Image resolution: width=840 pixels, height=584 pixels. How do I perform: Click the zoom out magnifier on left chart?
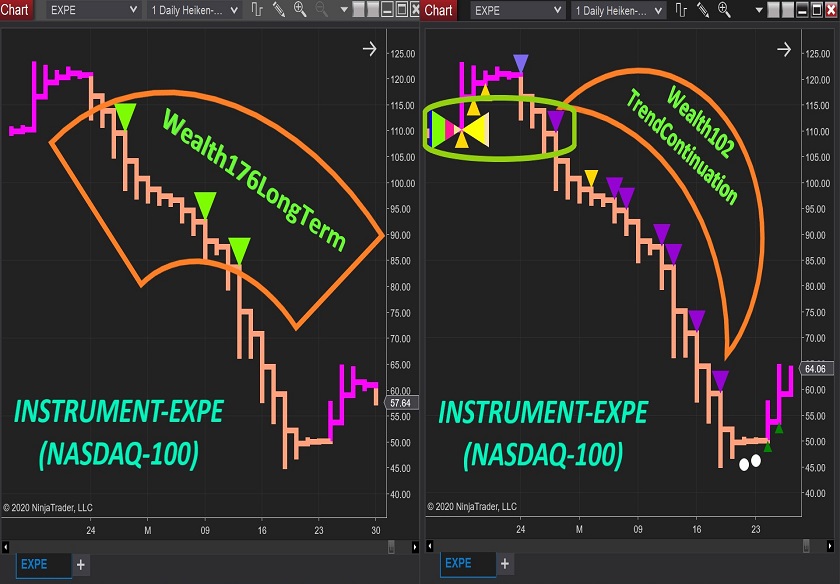click(x=322, y=10)
